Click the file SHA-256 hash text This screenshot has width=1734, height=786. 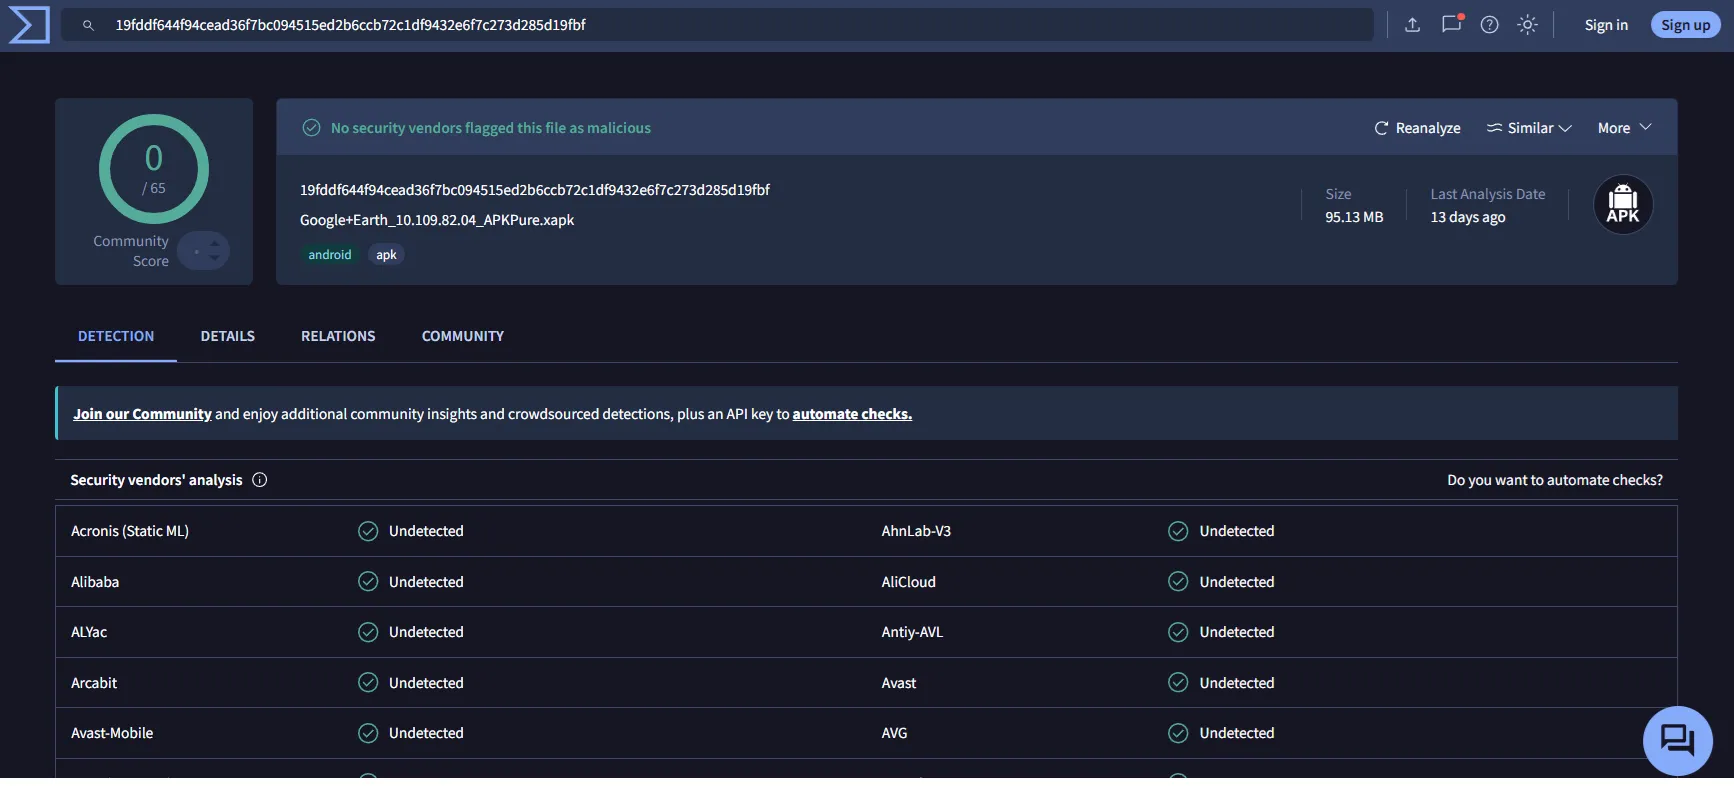point(535,190)
